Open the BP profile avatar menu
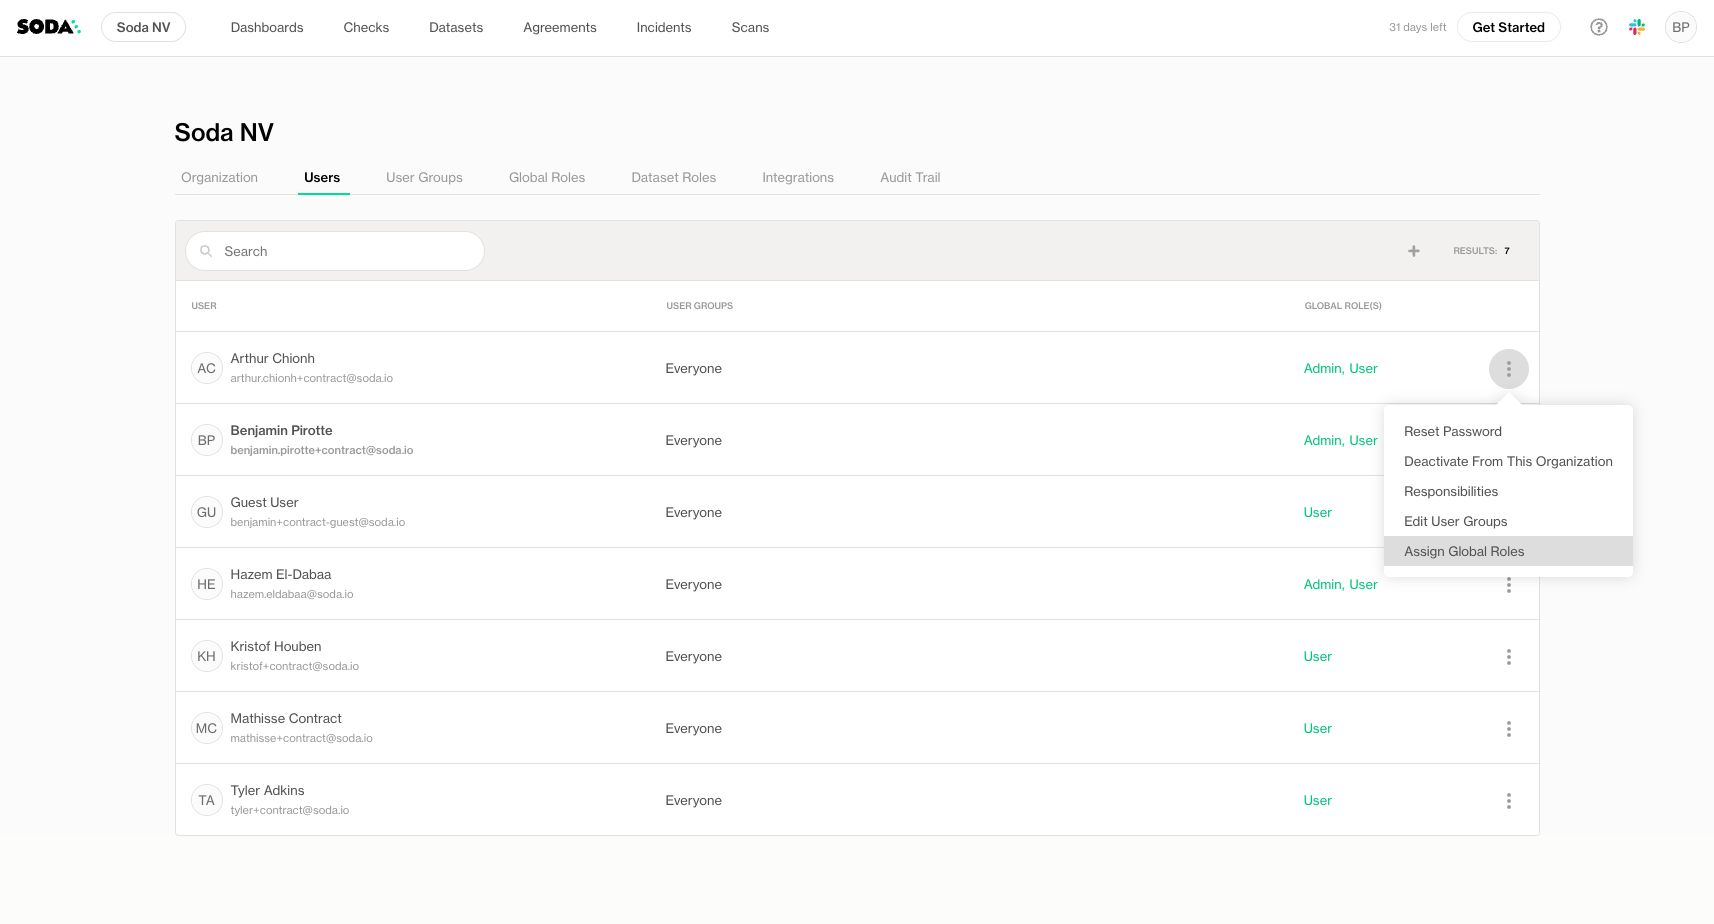The height and width of the screenshot is (924, 1714). [1681, 27]
